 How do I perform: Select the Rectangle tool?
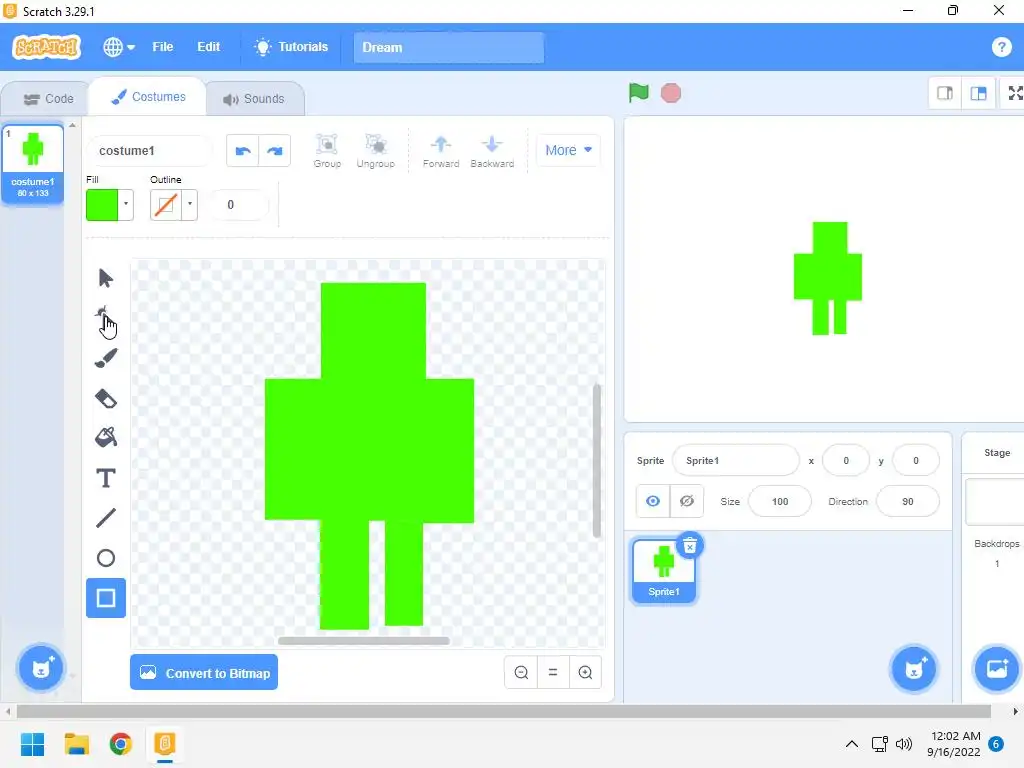click(106, 598)
